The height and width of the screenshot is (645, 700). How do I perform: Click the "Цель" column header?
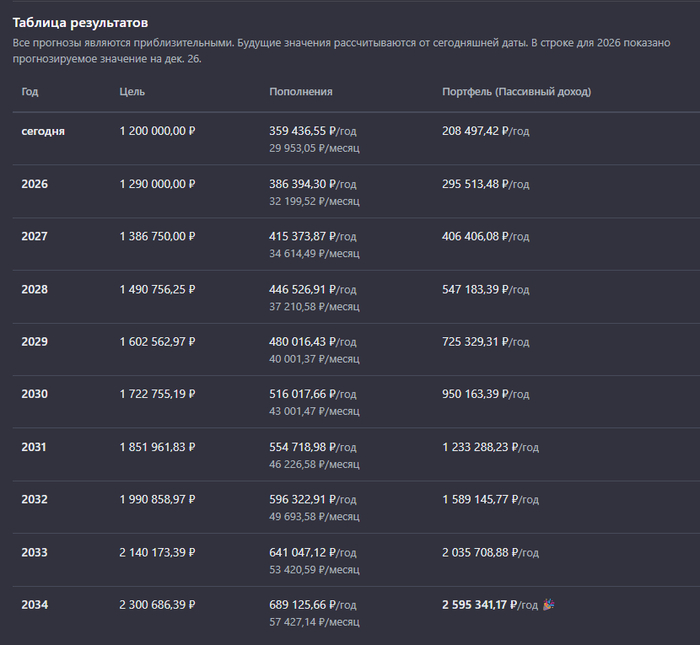pos(132,92)
